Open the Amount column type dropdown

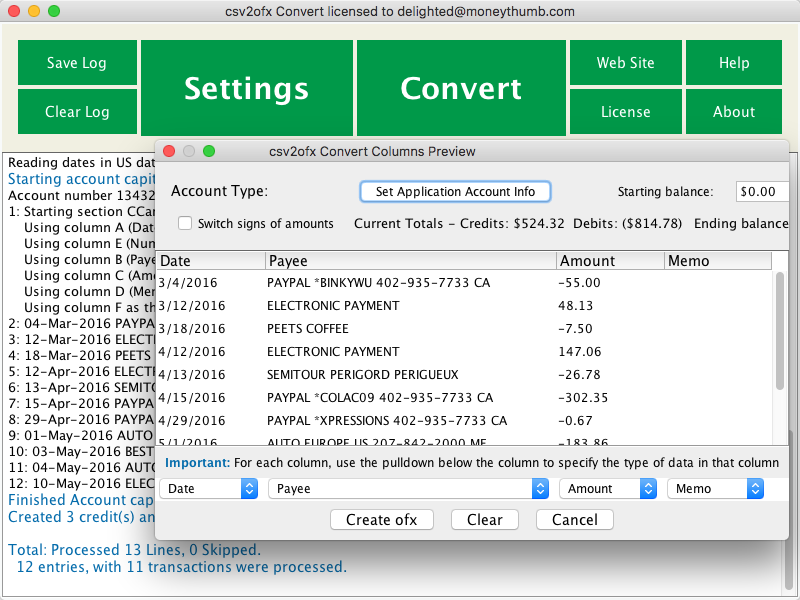click(608, 489)
